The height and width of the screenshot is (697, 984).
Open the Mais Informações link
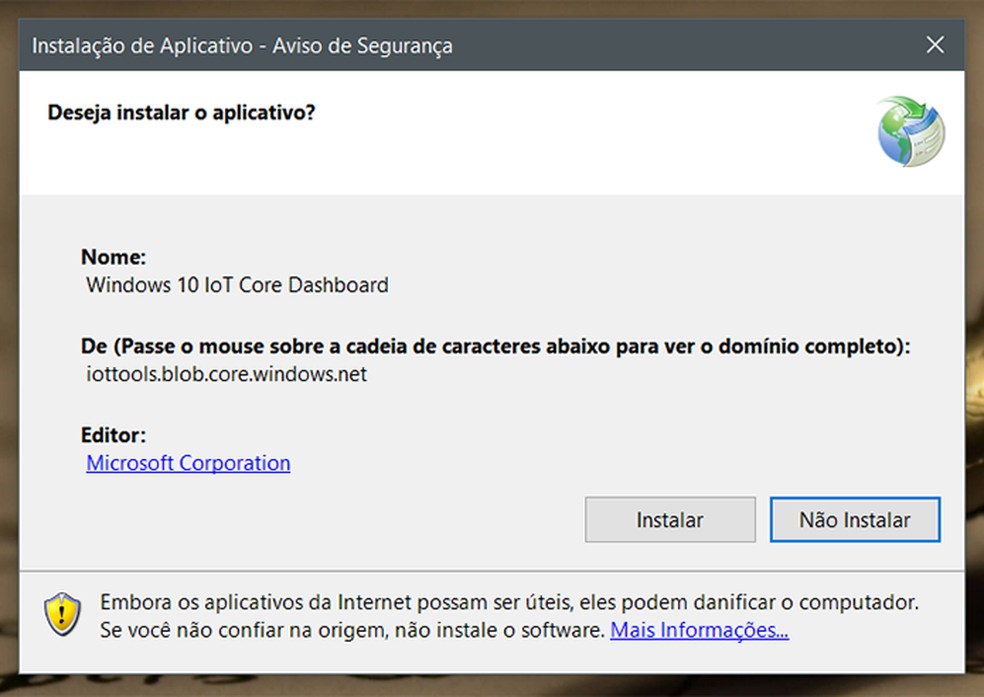(x=699, y=630)
